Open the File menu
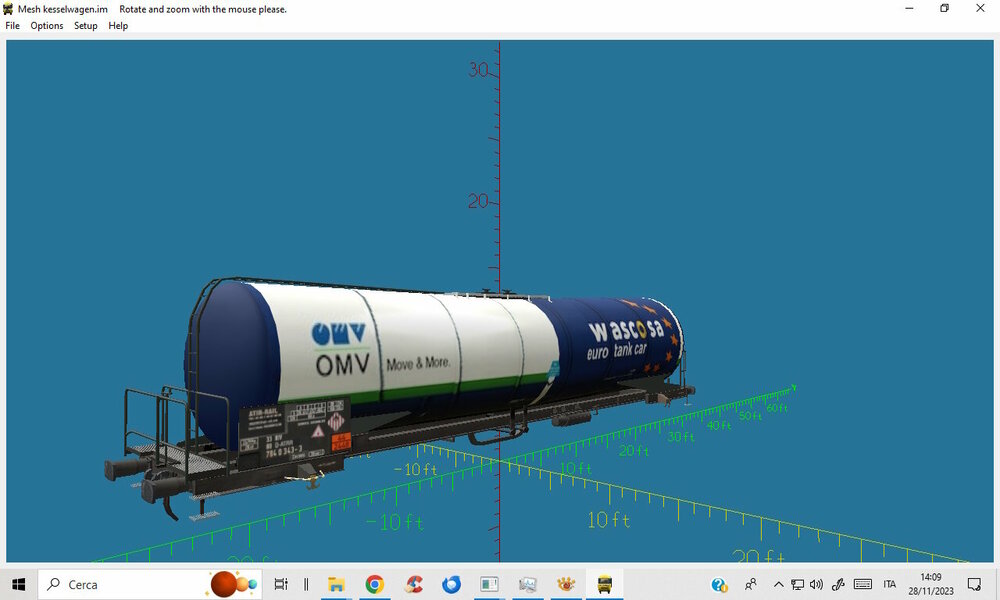The height and width of the screenshot is (600, 1000). (x=12, y=26)
